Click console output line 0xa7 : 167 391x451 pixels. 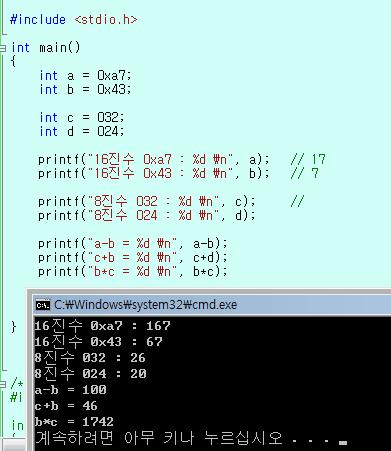click(x=103, y=326)
